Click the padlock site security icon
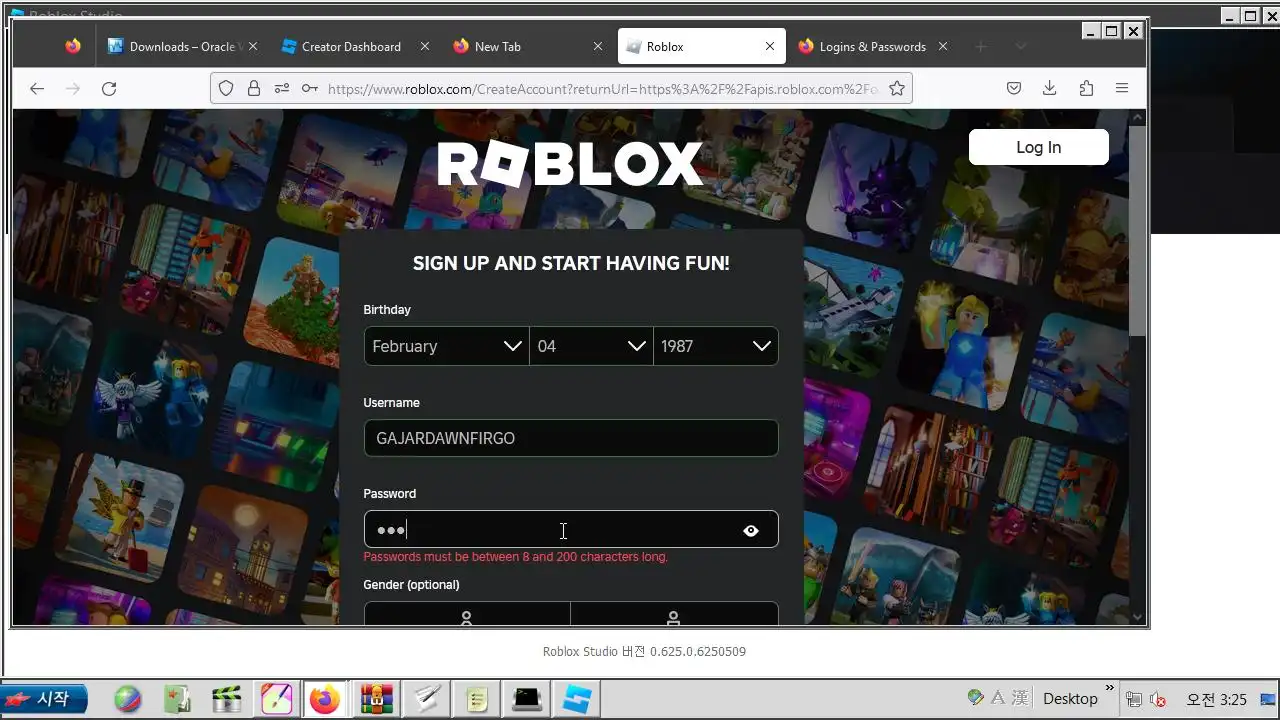Screen dimensions: 1280x720 click(x=254, y=88)
